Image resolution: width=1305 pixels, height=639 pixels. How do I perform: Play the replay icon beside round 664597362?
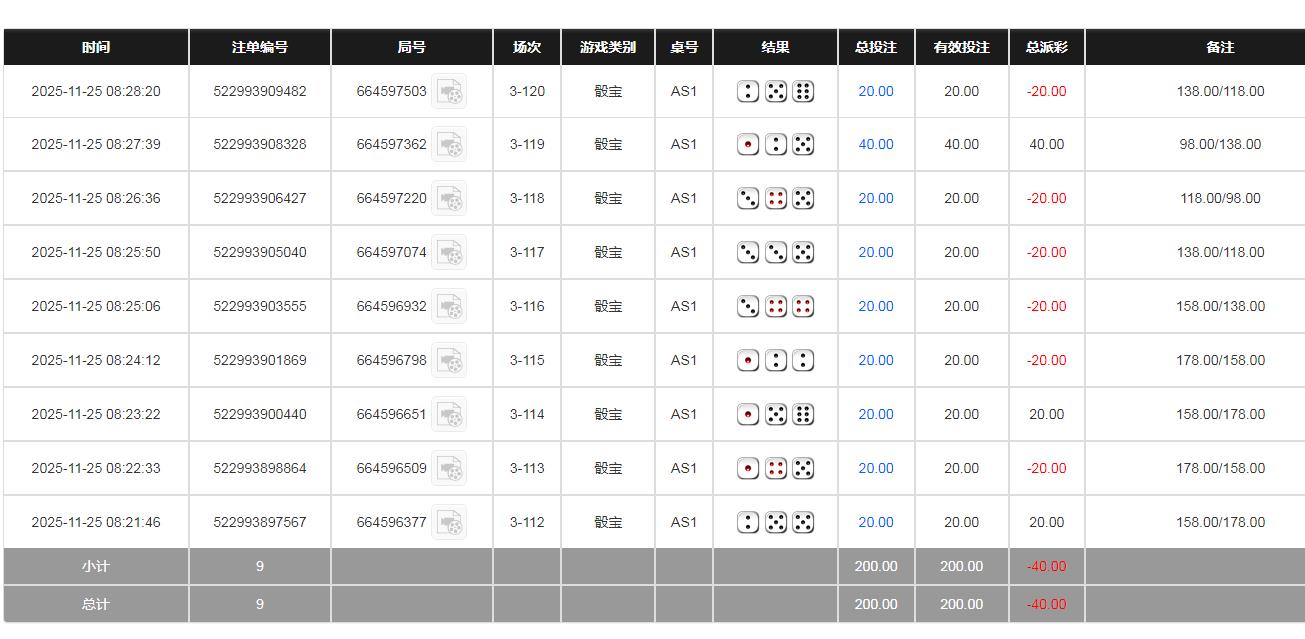(x=449, y=145)
